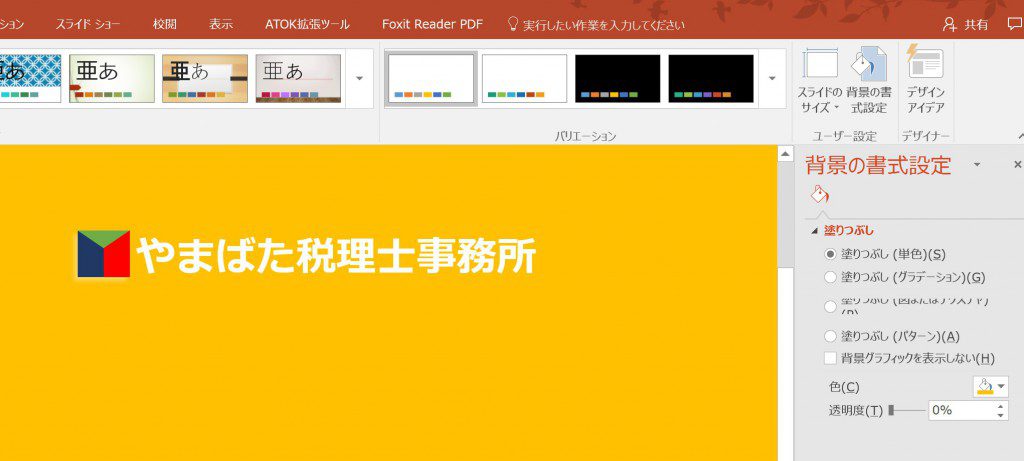The image size is (1024, 461).
Task: Collapse the ribbon with the chevron
Action: (x=1020, y=136)
